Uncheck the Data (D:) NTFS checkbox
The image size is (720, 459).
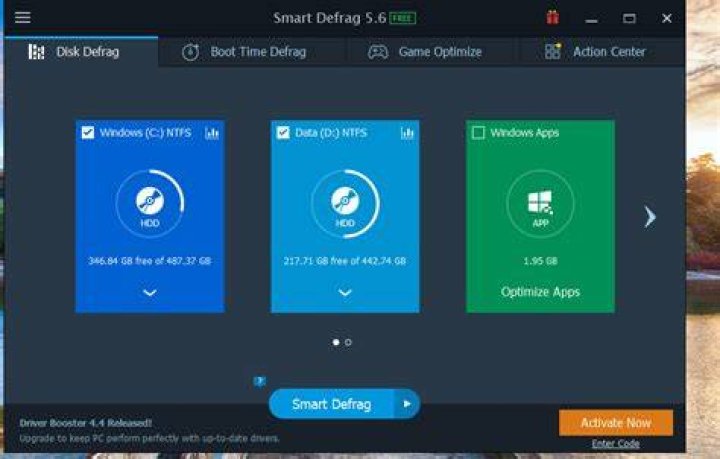point(283,133)
